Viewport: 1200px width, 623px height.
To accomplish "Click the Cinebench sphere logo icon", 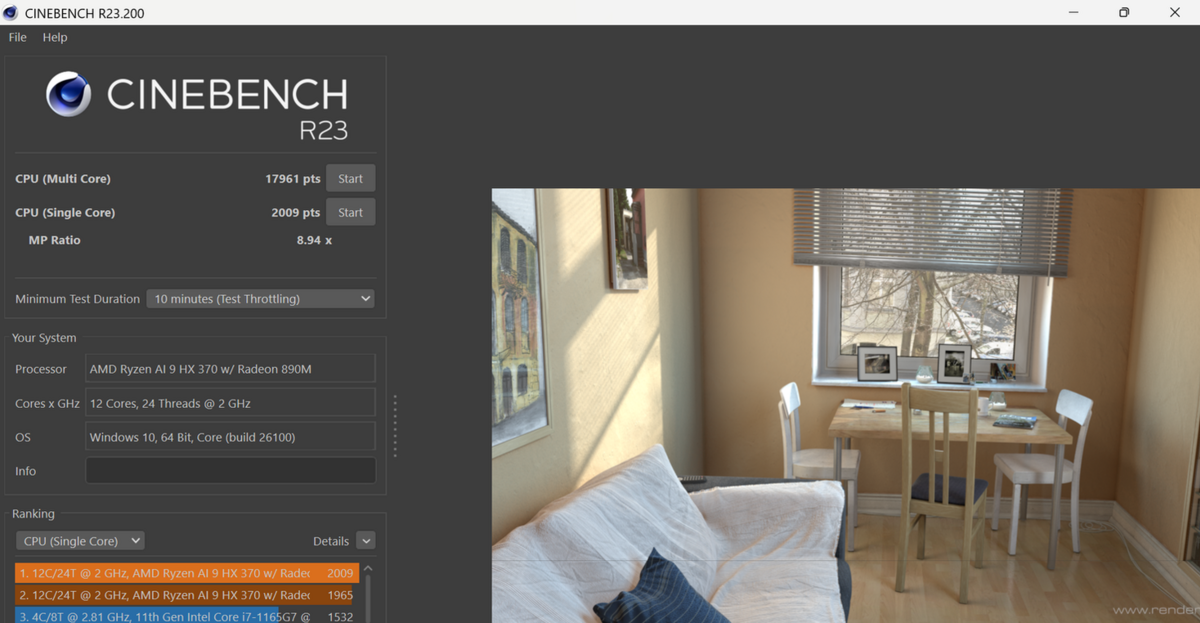I will pyautogui.click(x=69, y=95).
